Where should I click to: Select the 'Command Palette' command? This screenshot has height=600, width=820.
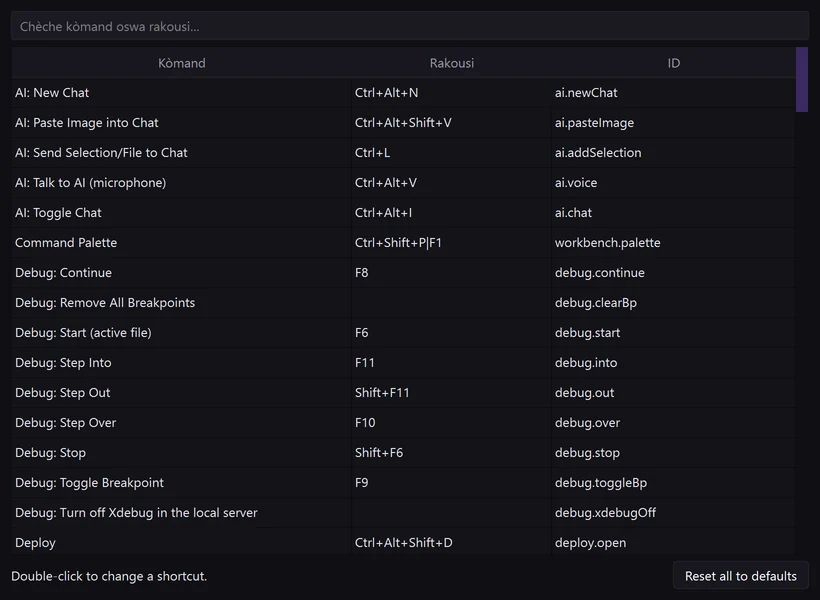(x=181, y=243)
